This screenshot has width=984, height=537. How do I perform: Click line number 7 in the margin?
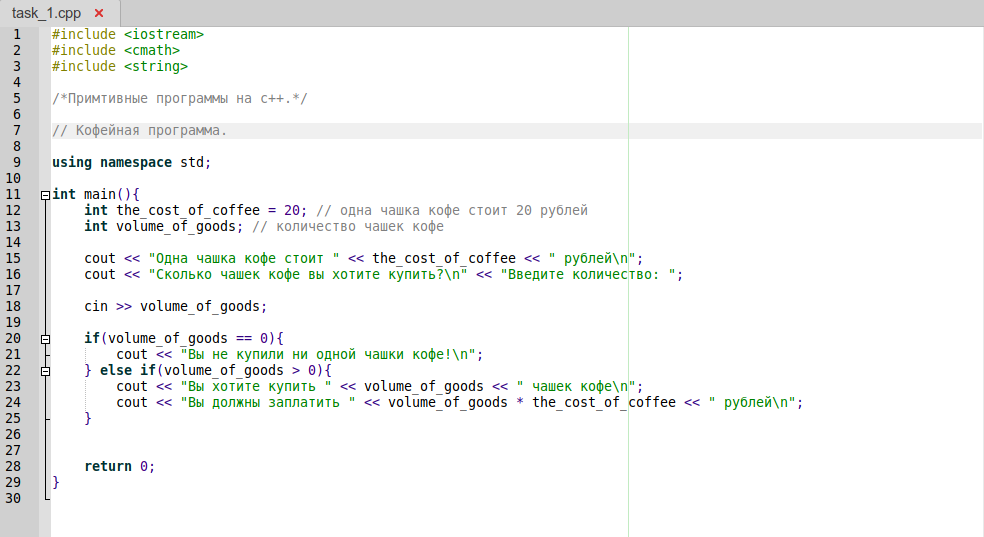pos(17,130)
